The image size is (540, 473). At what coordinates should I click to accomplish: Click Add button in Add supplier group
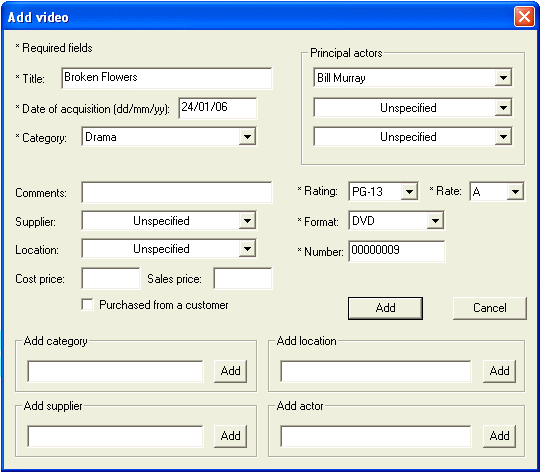coord(230,436)
